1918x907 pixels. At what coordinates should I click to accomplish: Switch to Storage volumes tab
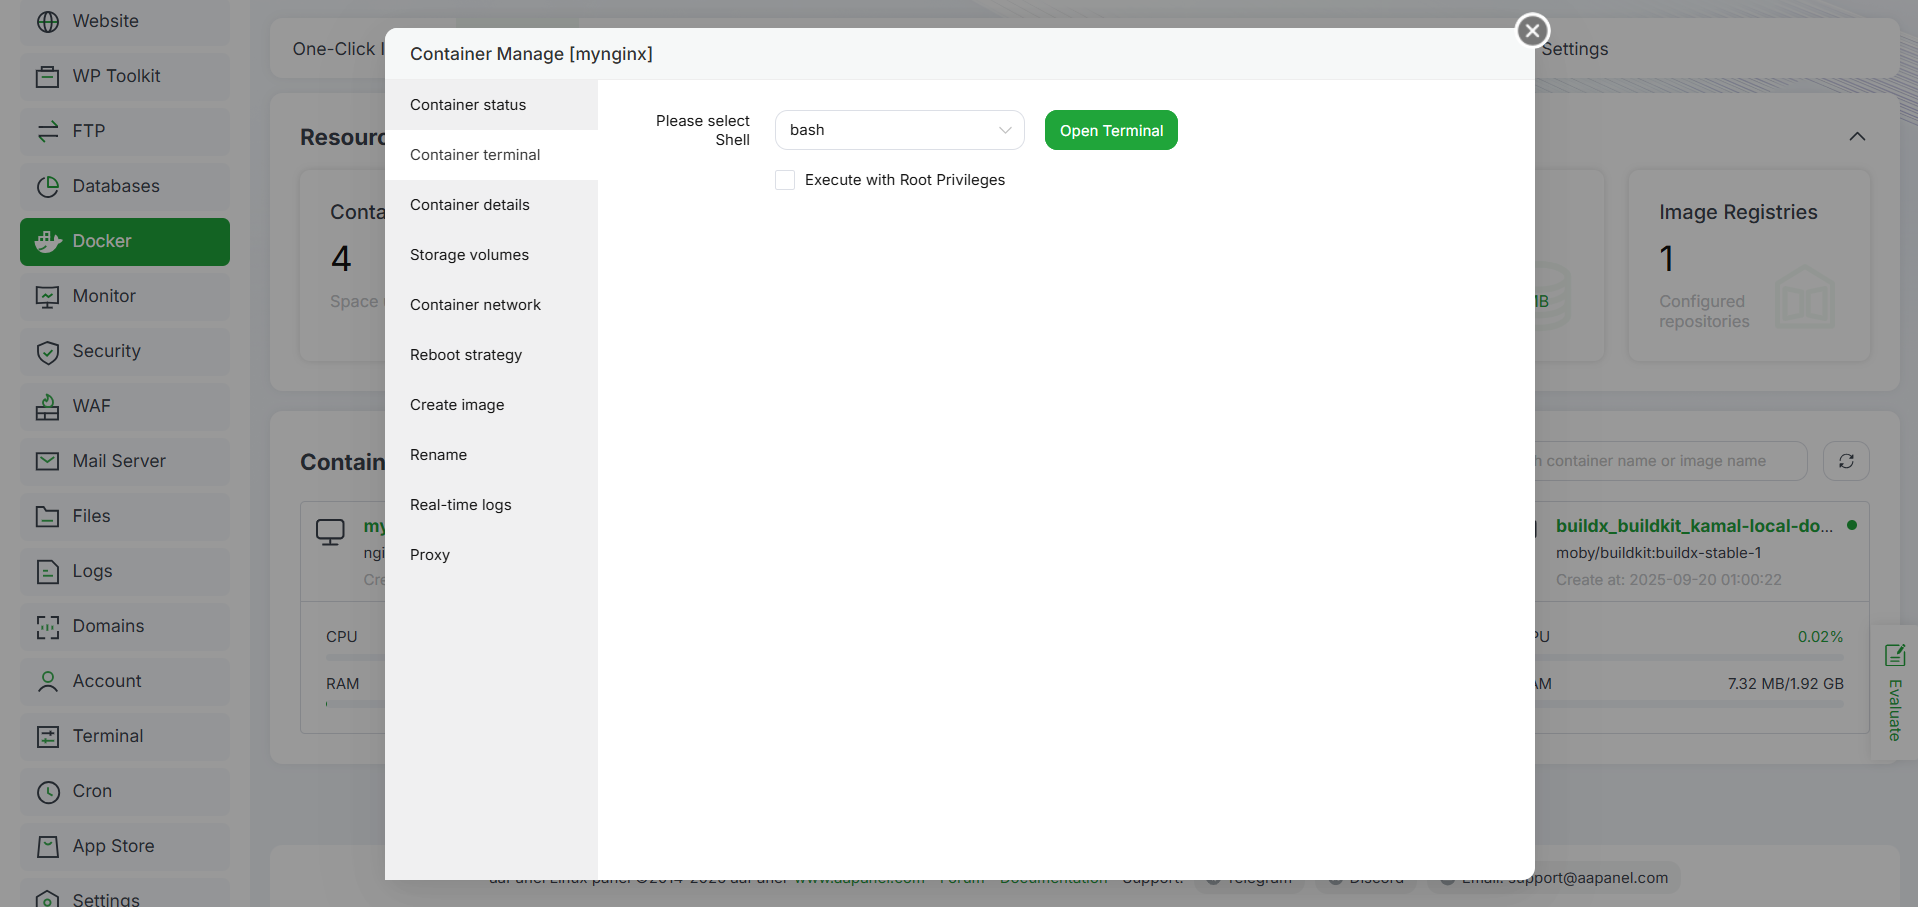tap(491, 255)
